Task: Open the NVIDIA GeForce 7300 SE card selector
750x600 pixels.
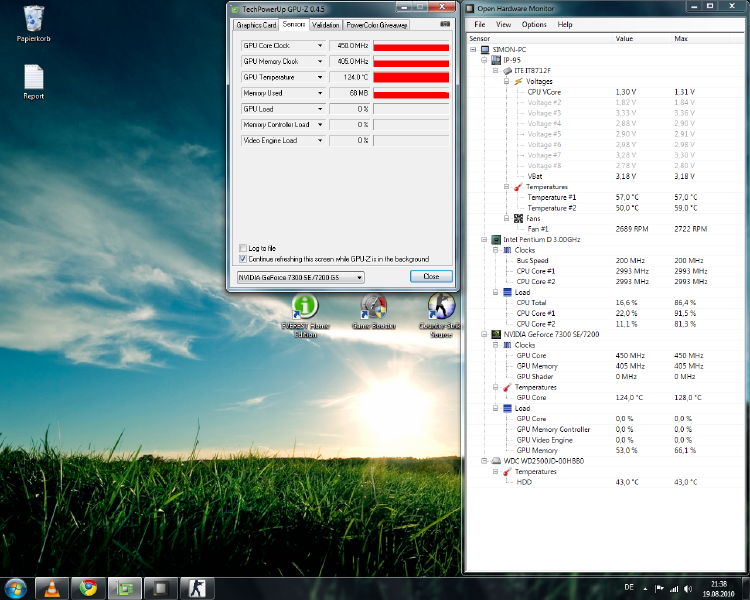Action: pyautogui.click(x=300, y=278)
